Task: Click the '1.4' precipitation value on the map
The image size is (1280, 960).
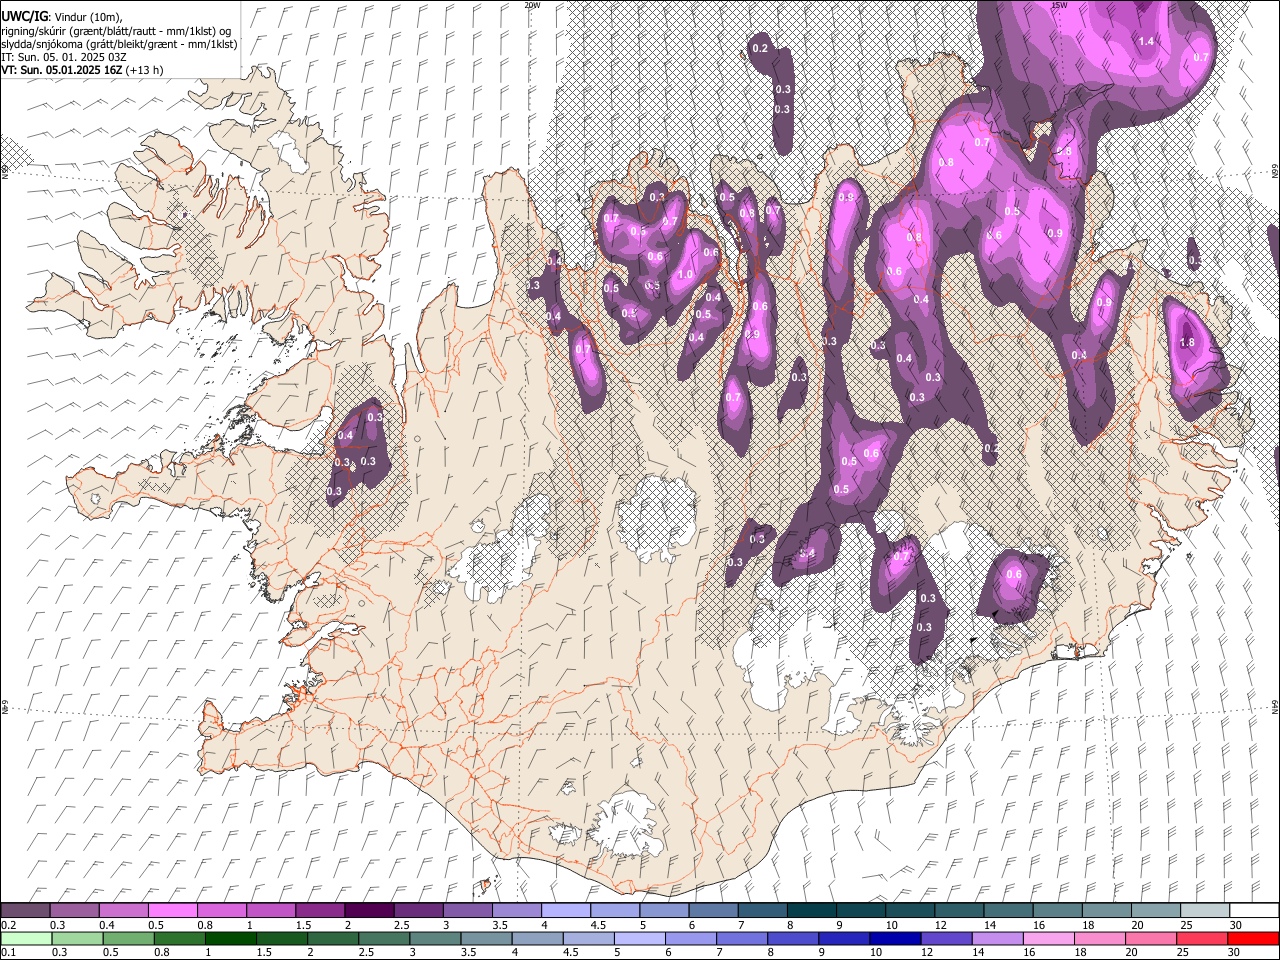Action: [x=1146, y=41]
